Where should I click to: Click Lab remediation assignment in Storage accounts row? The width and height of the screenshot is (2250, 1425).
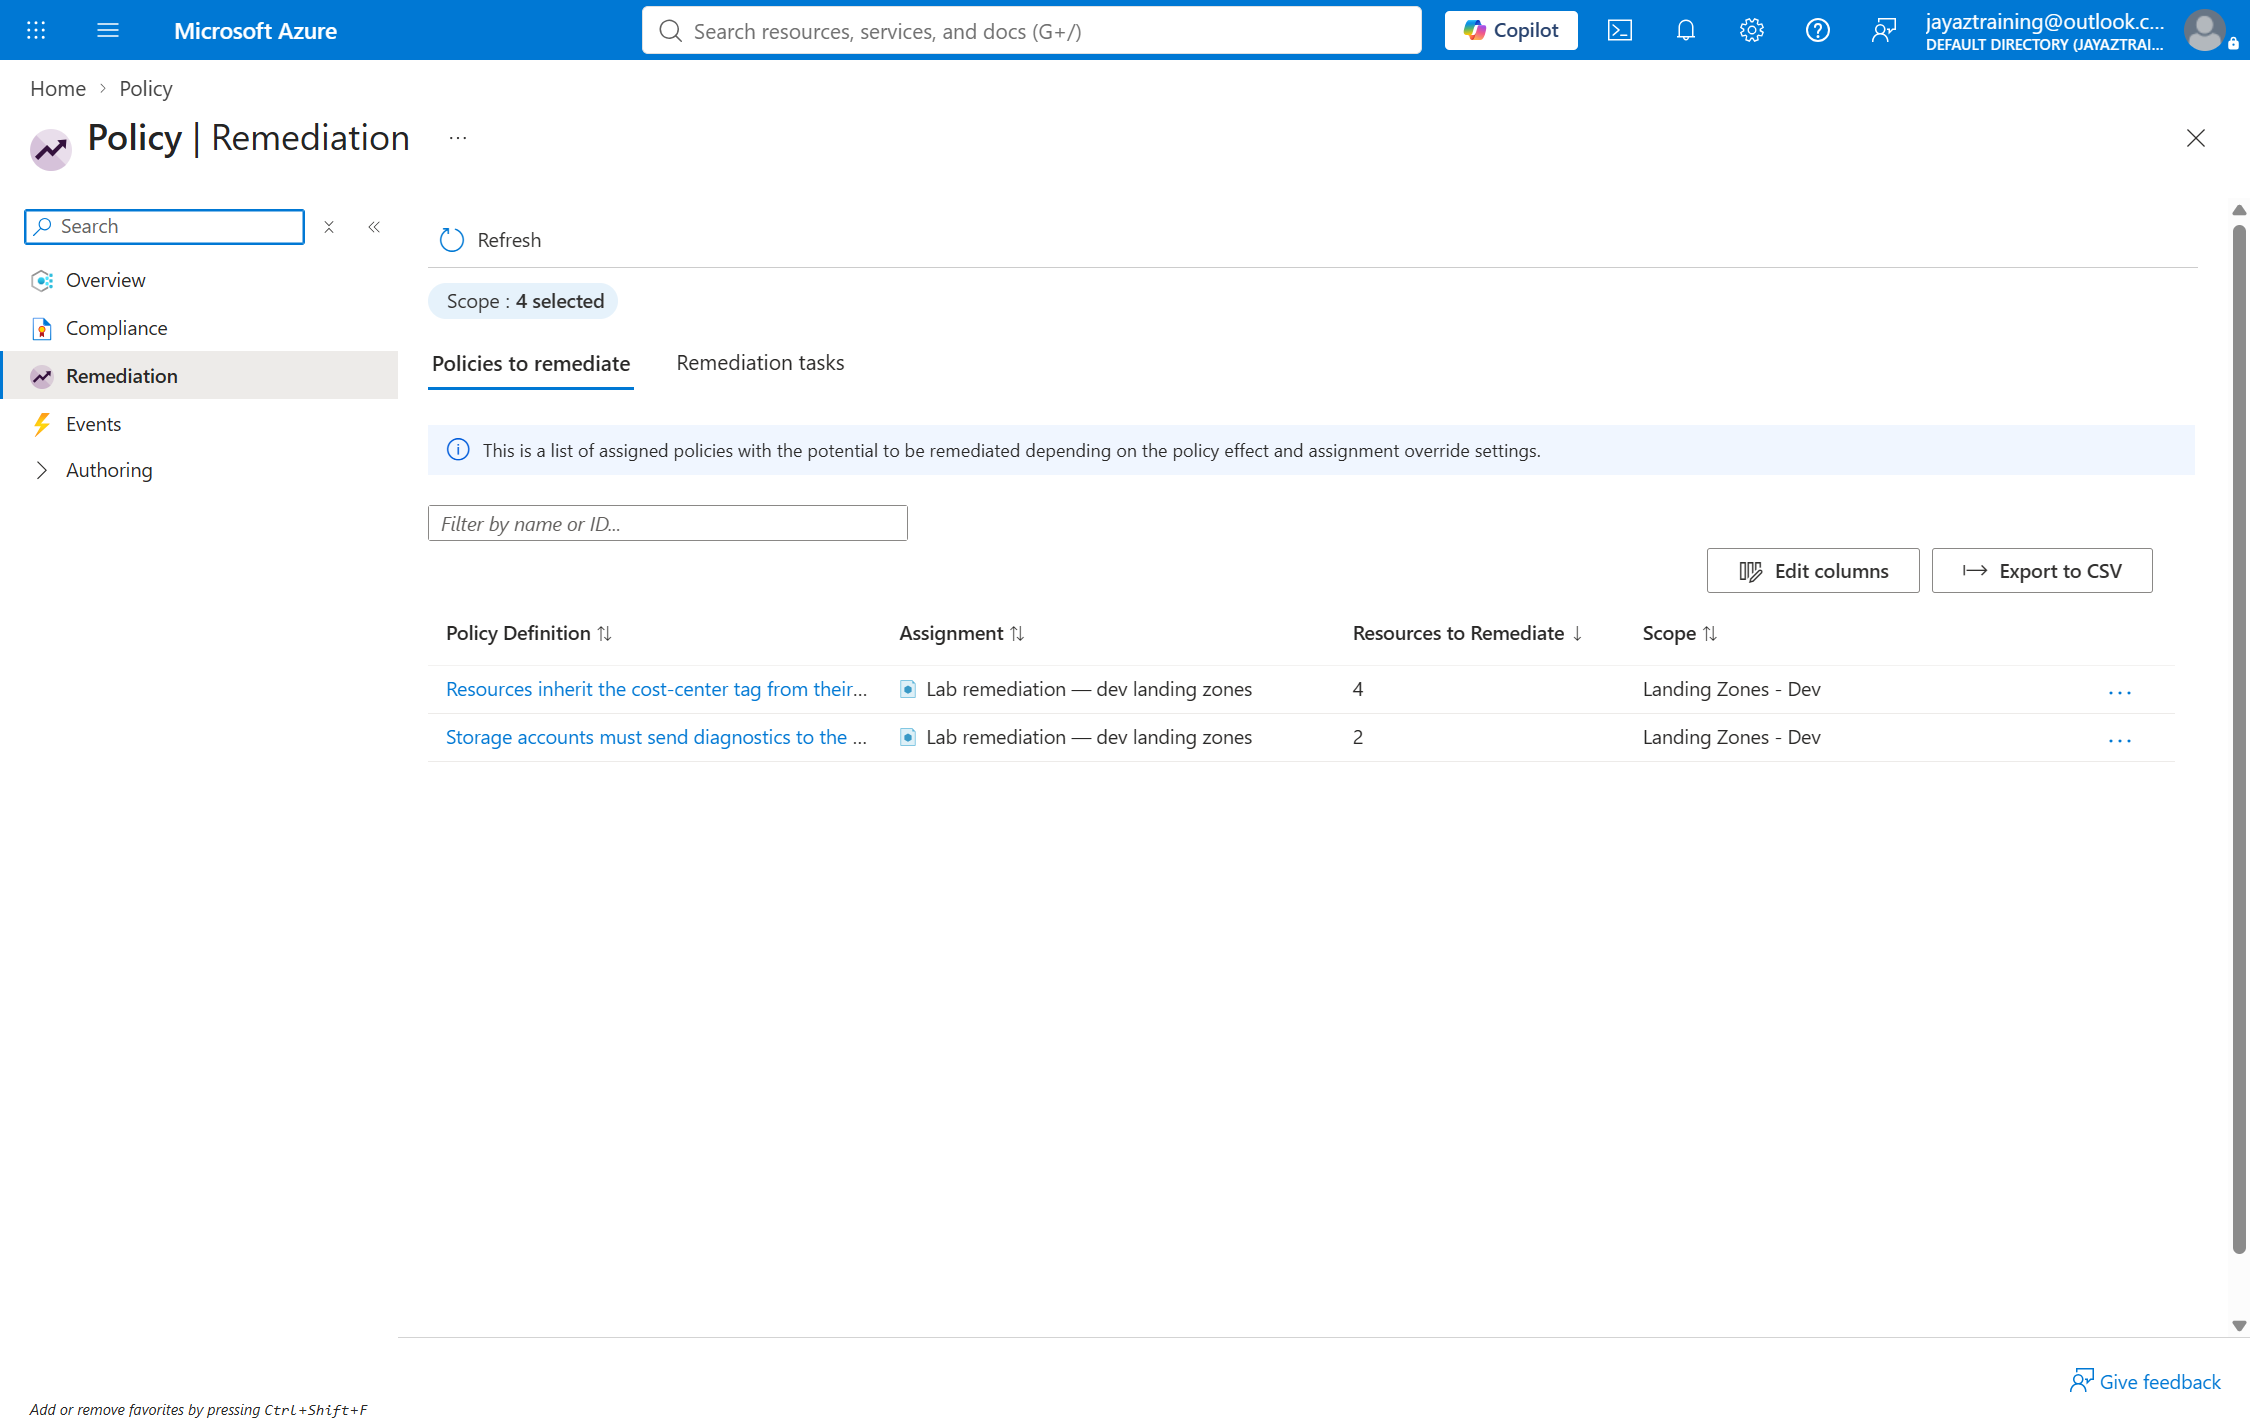tap(1089, 737)
